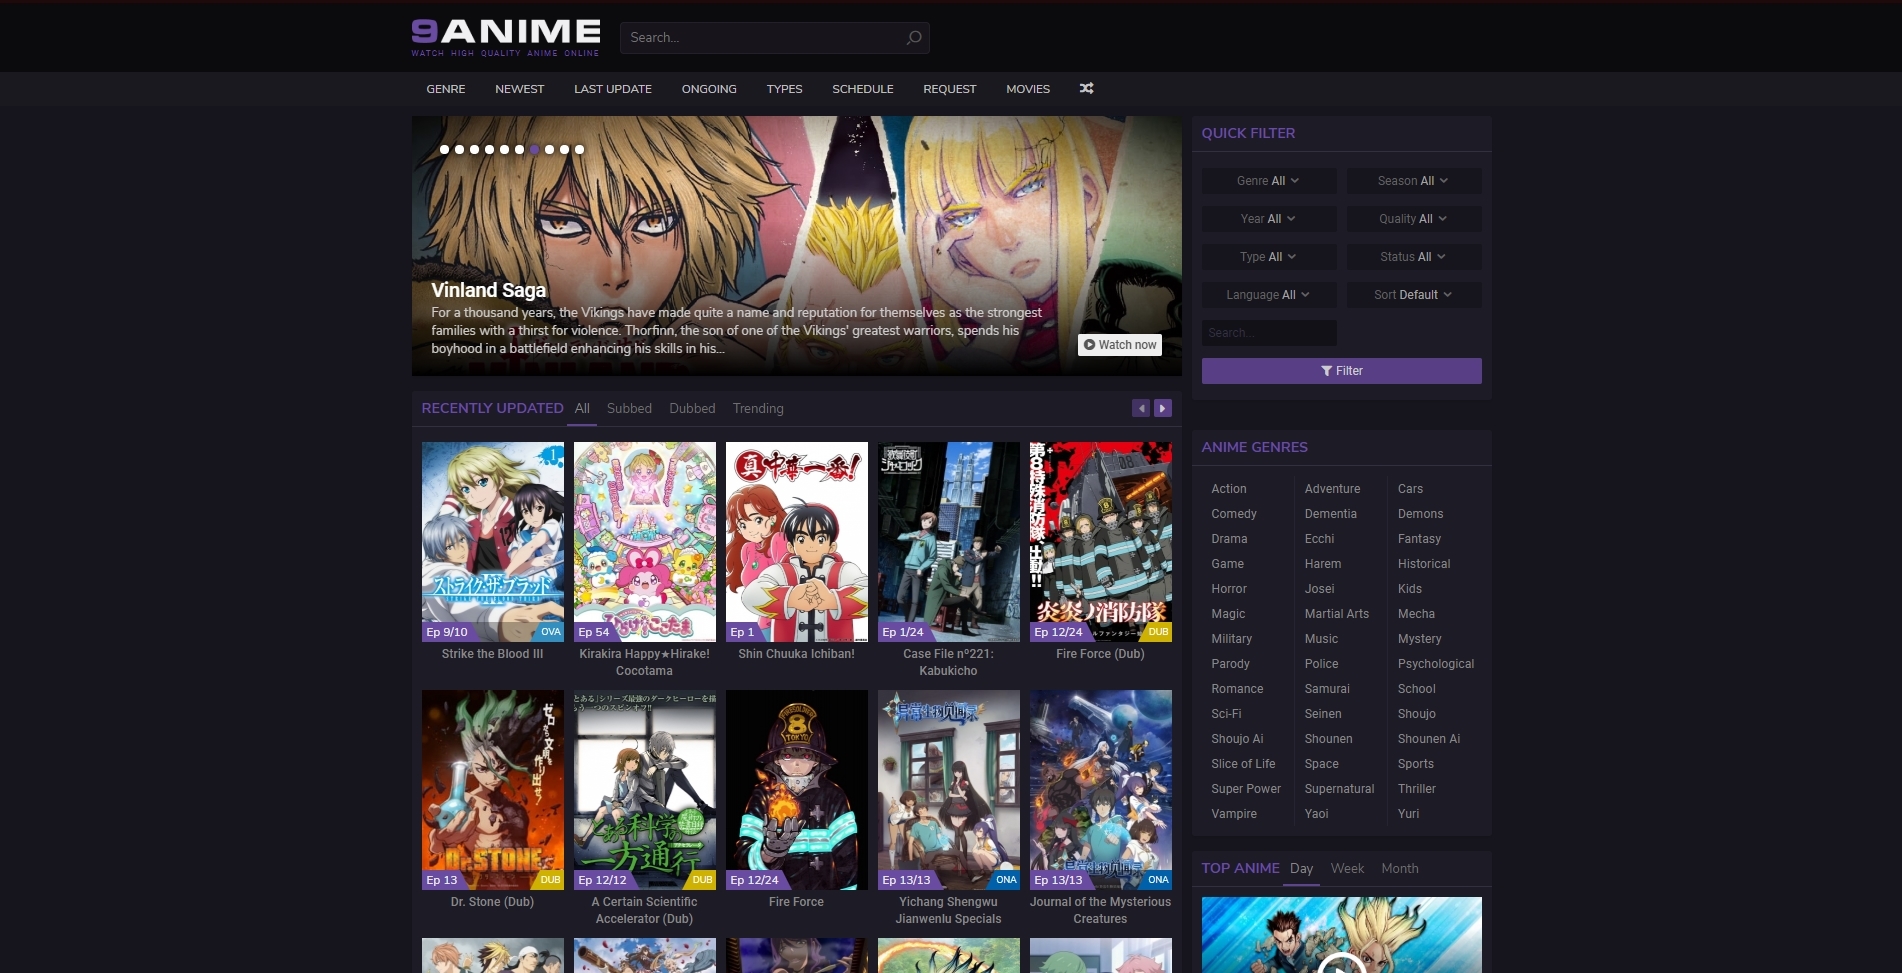Open the Case File n°221: Kabukicho poster
The width and height of the screenshot is (1902, 973).
coord(949,542)
